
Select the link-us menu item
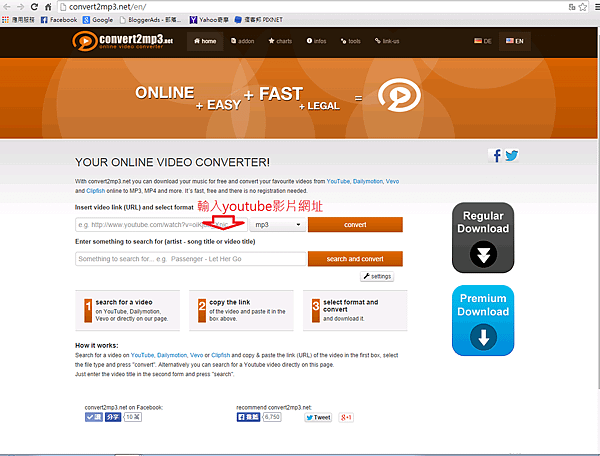point(387,41)
